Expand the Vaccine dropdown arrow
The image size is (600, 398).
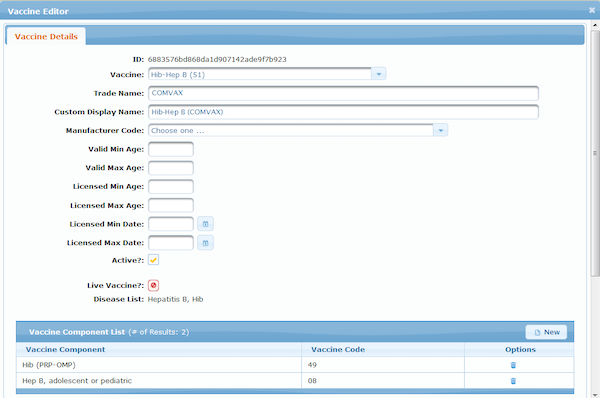379,74
